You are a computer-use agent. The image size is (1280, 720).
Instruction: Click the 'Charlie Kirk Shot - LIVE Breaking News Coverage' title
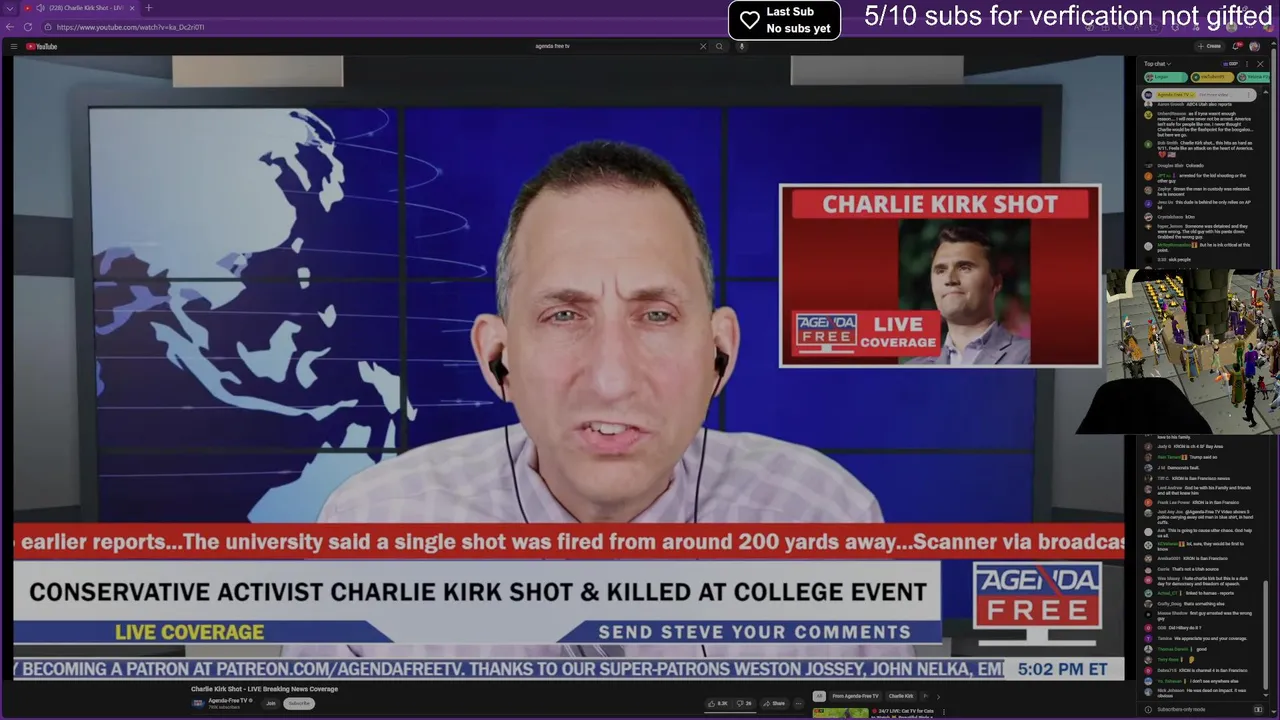(264, 689)
